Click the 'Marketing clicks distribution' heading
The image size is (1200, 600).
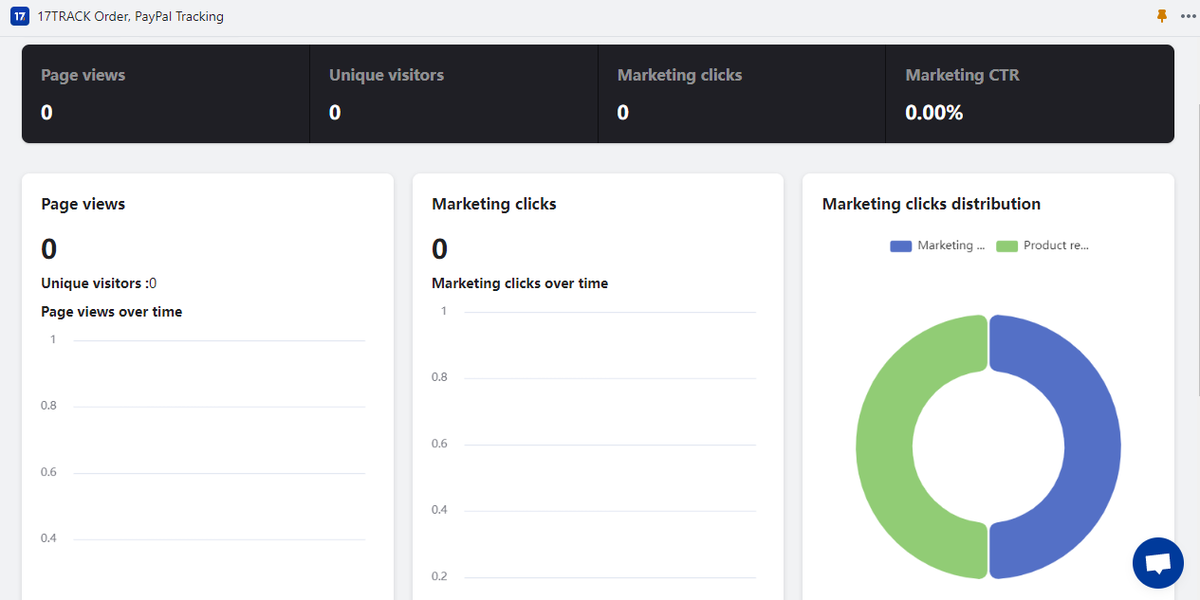pos(931,204)
